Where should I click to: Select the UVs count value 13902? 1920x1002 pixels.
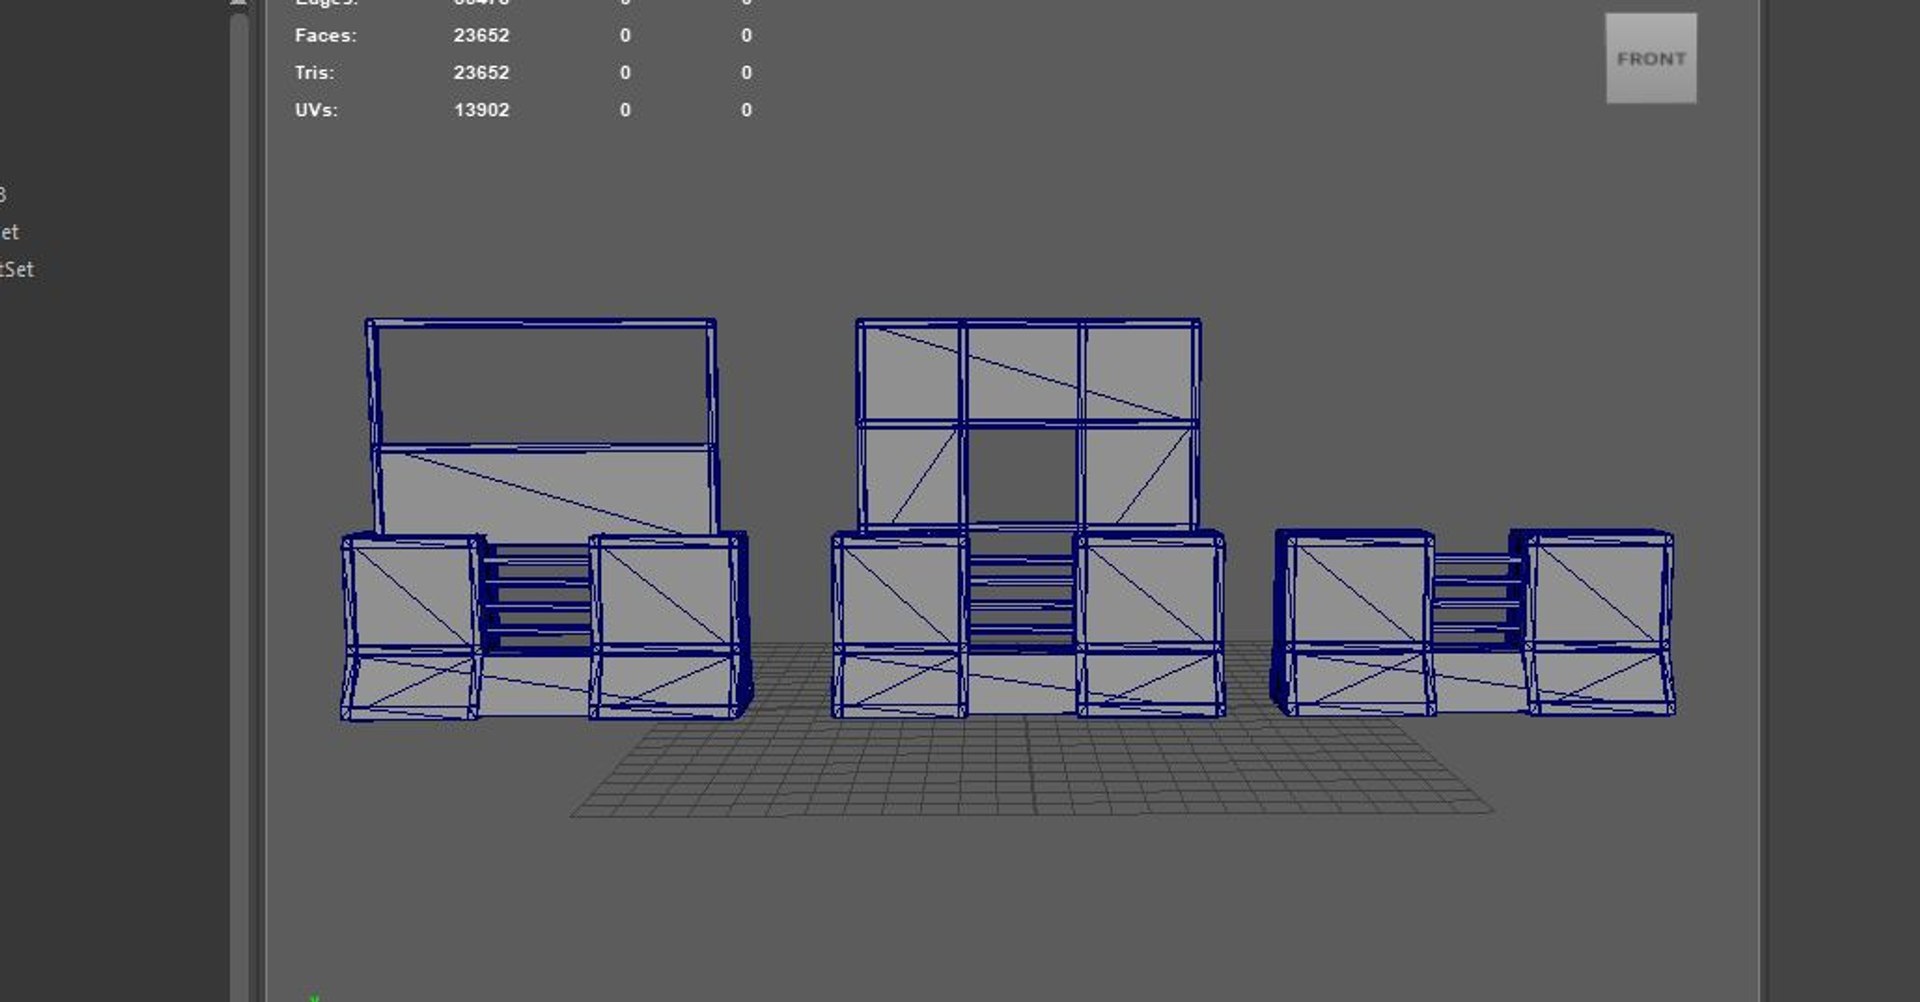click(x=481, y=110)
